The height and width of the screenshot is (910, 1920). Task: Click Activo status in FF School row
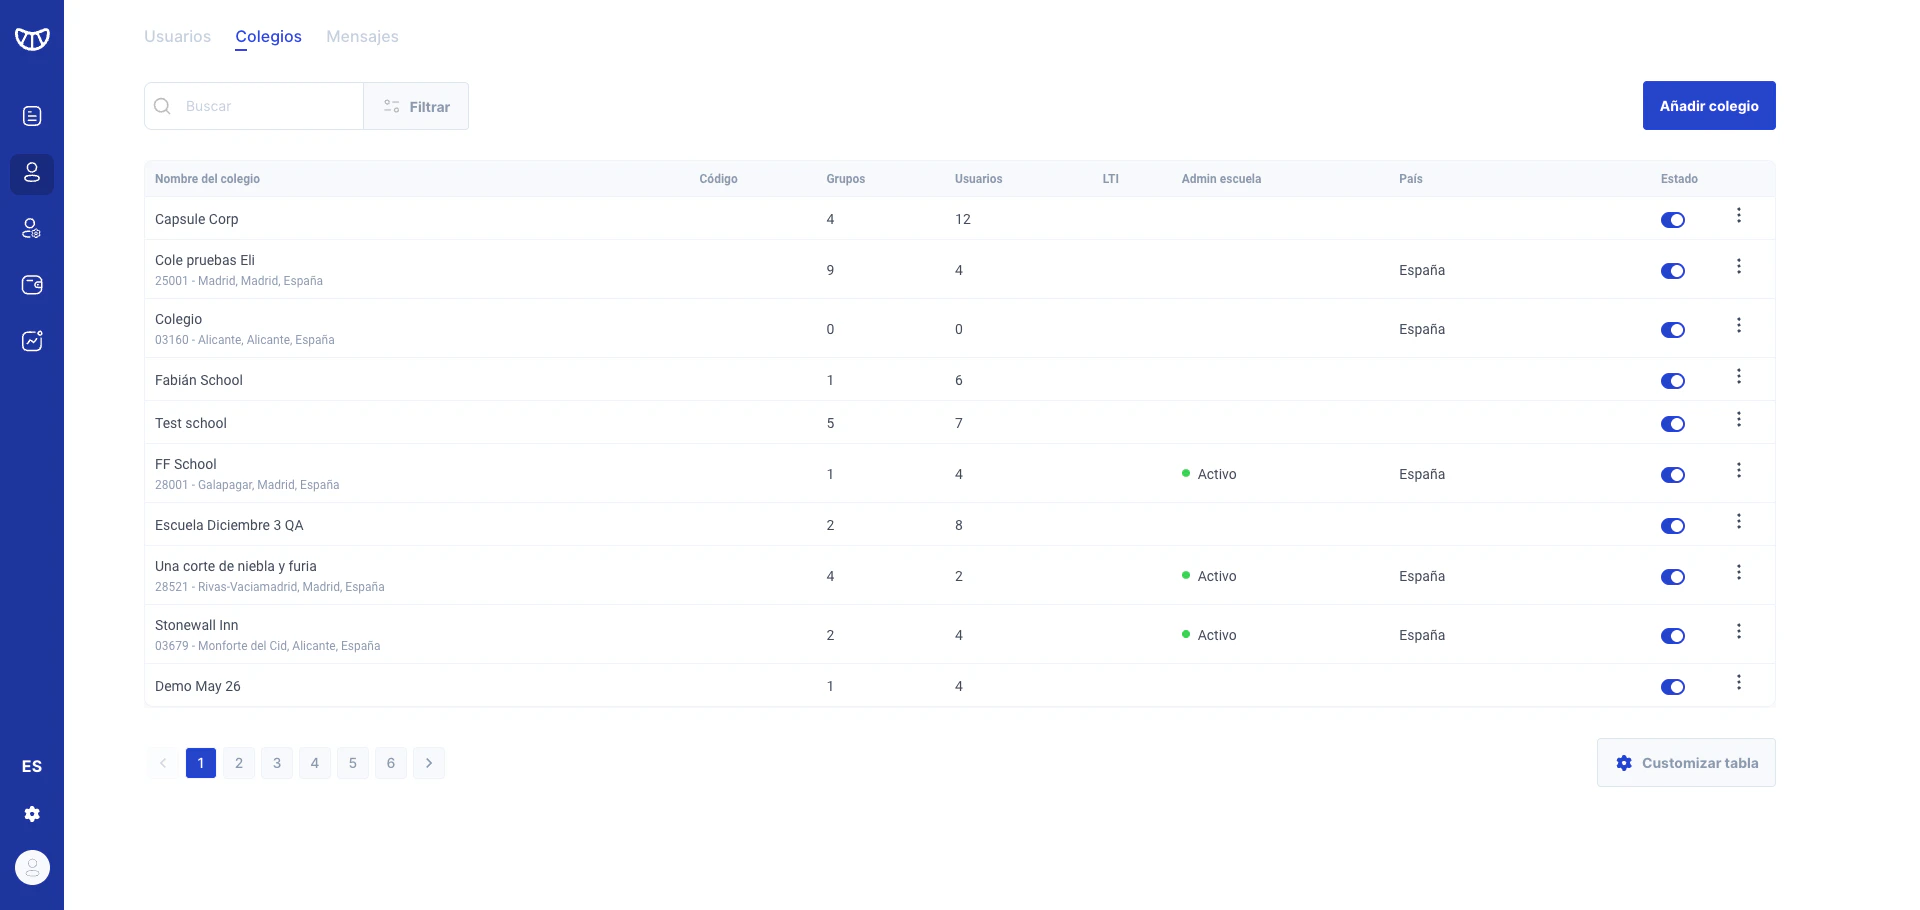point(1209,474)
